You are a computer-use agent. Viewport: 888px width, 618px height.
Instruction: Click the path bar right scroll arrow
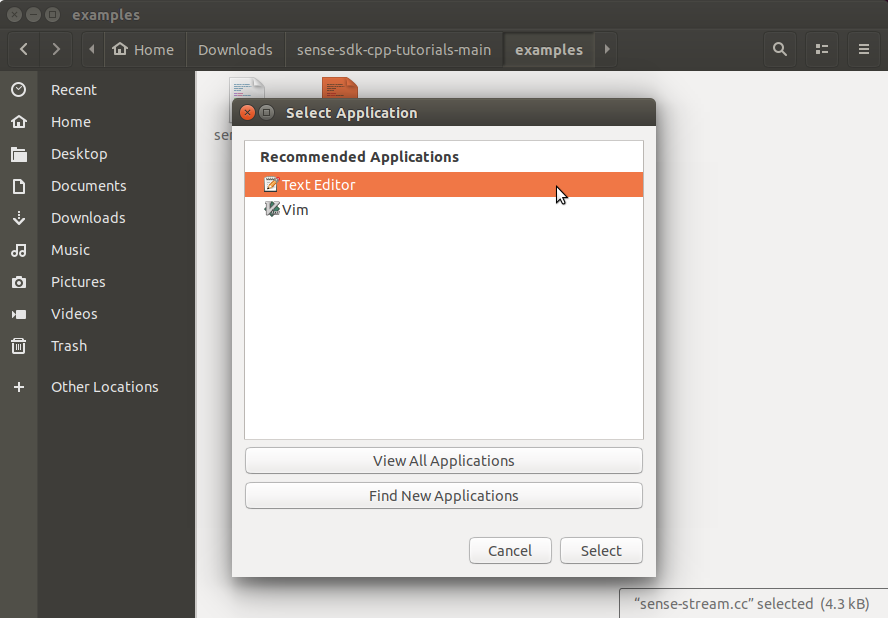607,49
